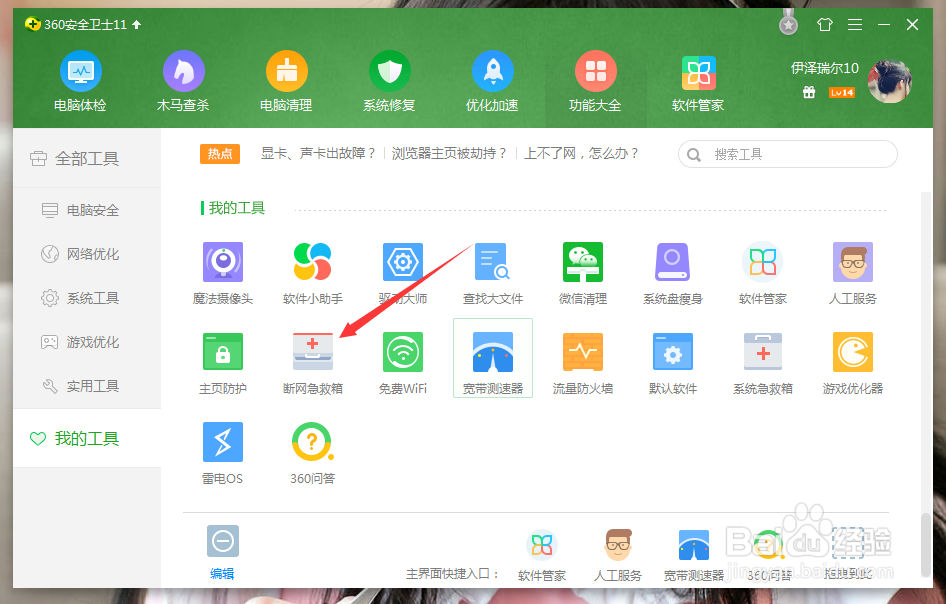Open the skin shirt icon in title bar

point(825,25)
